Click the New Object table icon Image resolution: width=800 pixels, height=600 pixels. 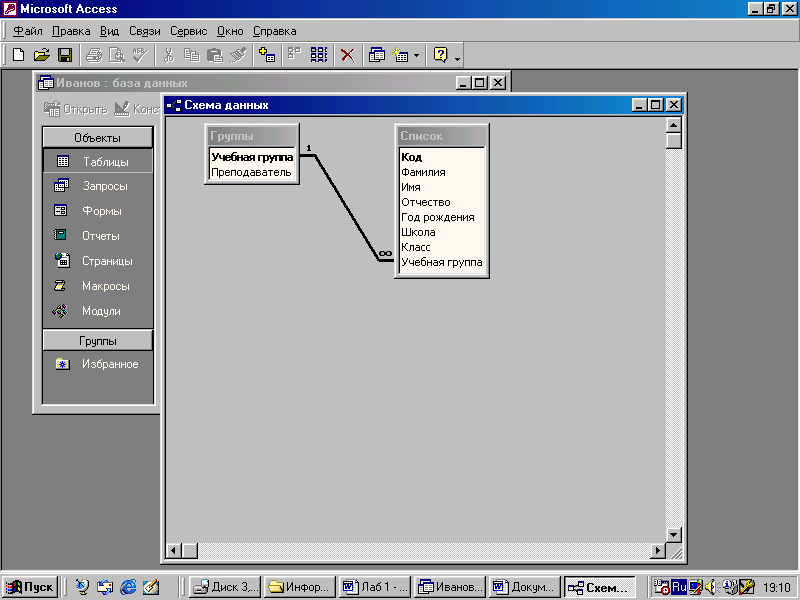400,55
